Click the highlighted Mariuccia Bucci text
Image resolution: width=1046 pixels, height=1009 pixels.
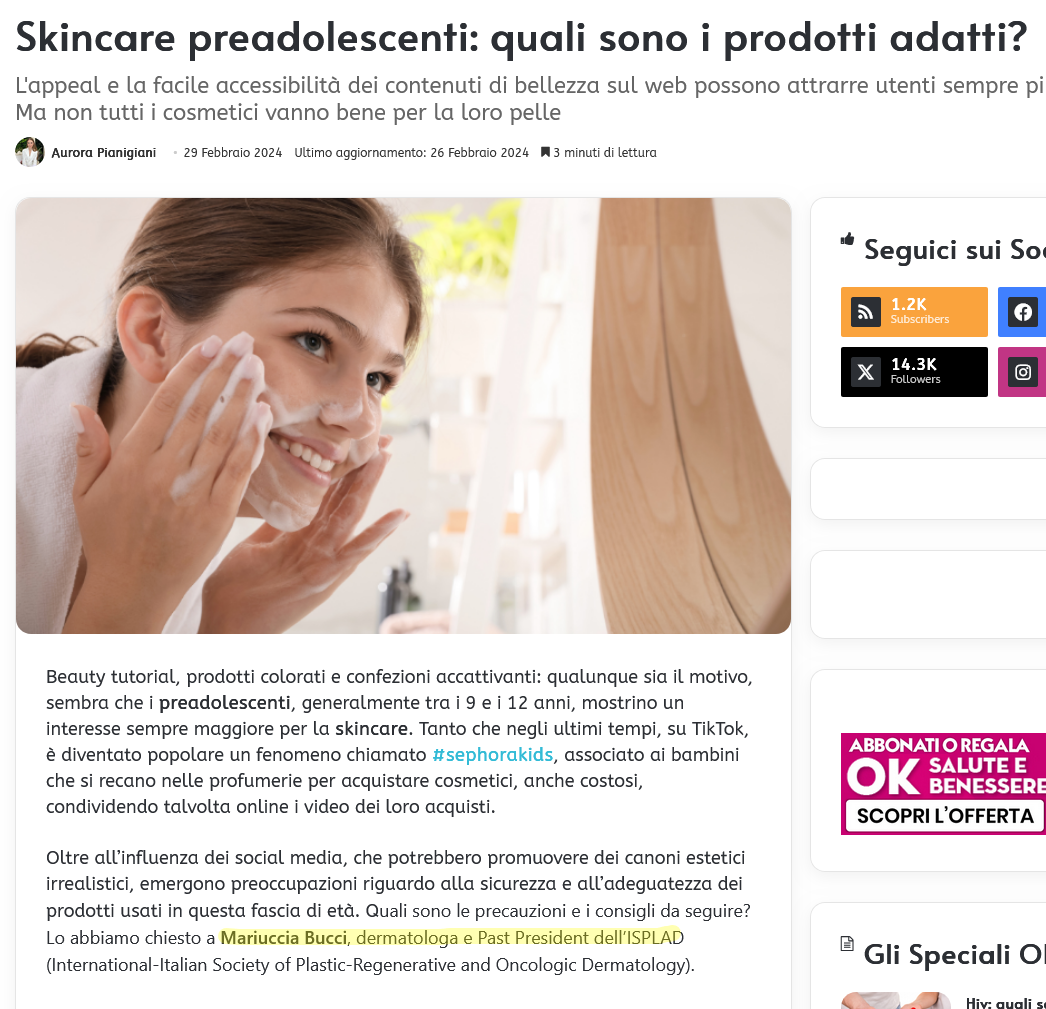pyautogui.click(x=284, y=938)
